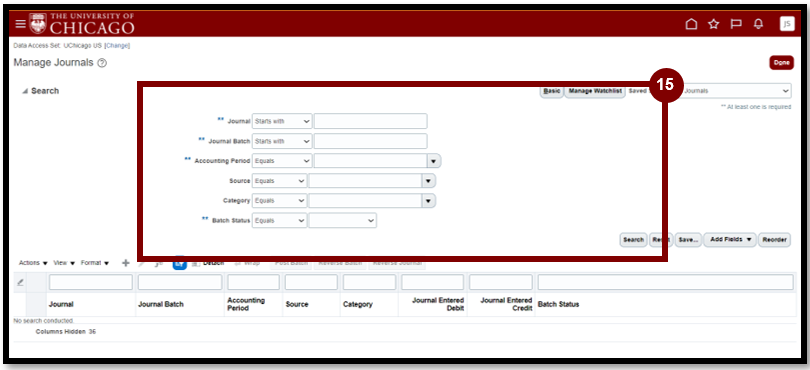The image size is (810, 370).
Task: Click the Done button
Action: pyautogui.click(x=782, y=63)
